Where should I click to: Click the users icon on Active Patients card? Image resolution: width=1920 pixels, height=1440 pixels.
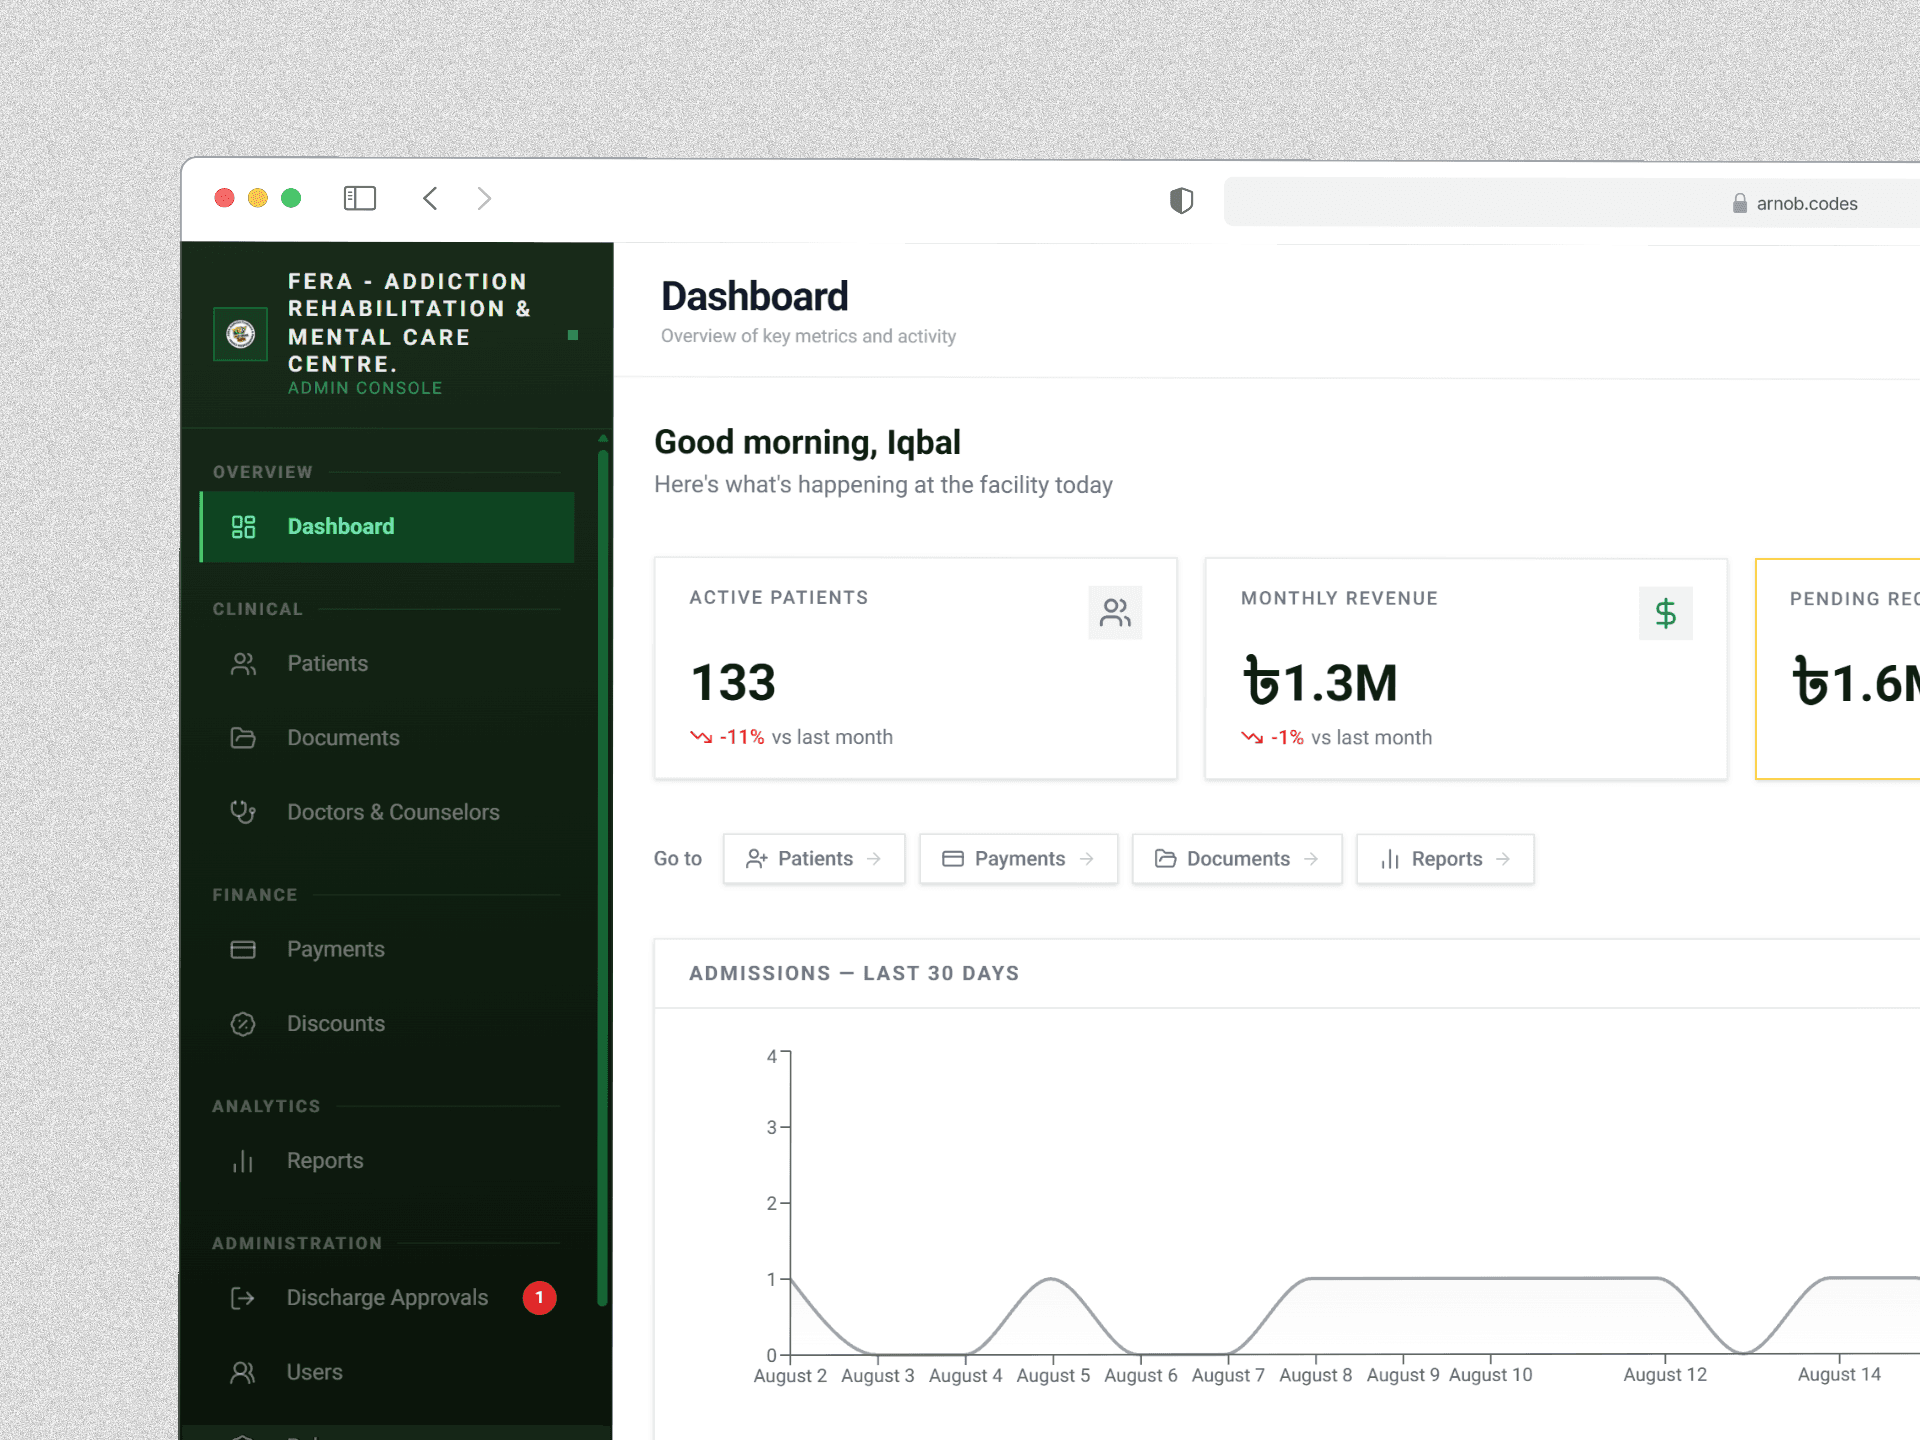tap(1115, 612)
